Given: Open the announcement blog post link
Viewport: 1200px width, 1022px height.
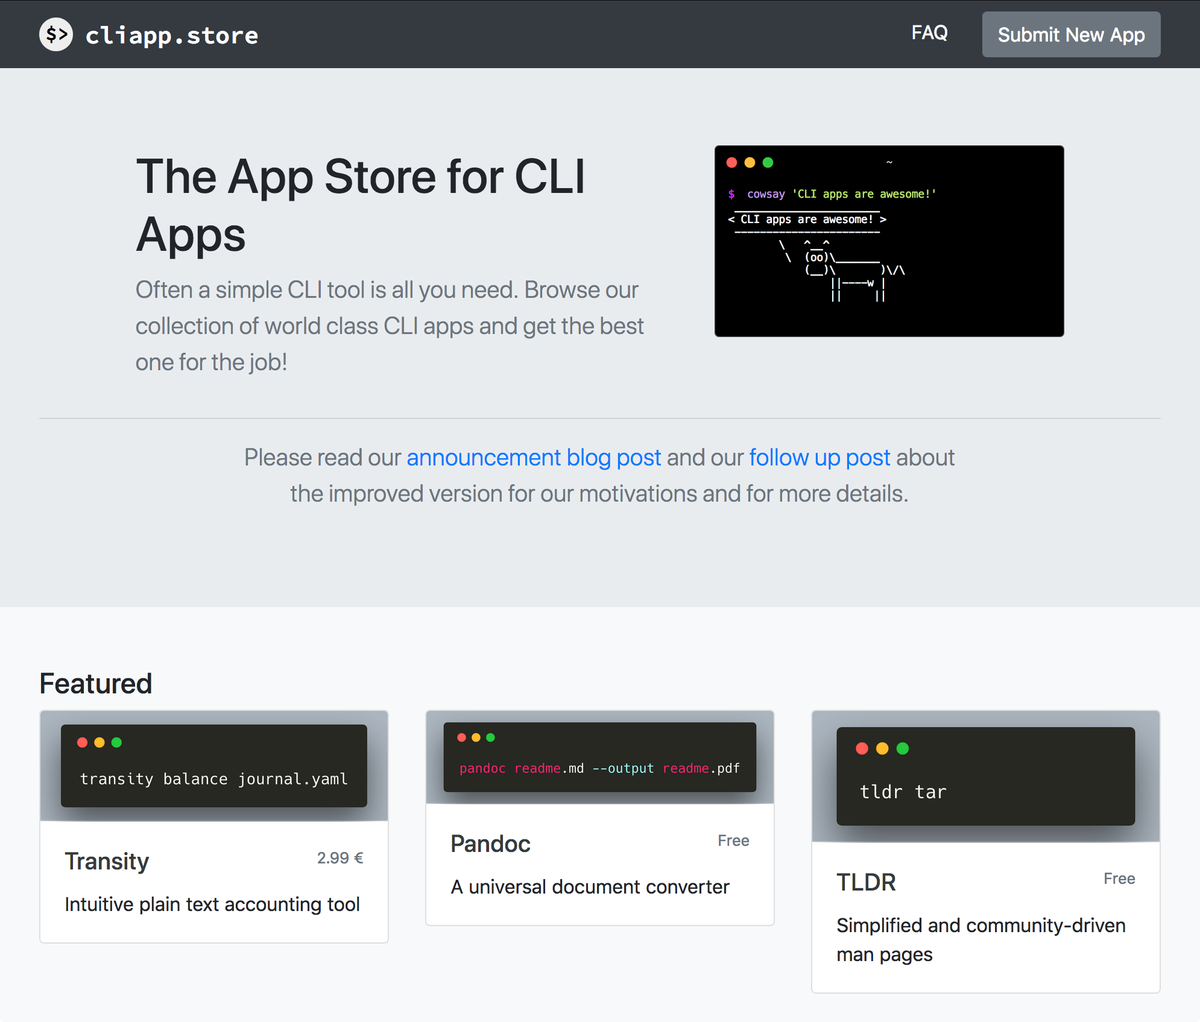Looking at the screenshot, I should click(x=534, y=457).
